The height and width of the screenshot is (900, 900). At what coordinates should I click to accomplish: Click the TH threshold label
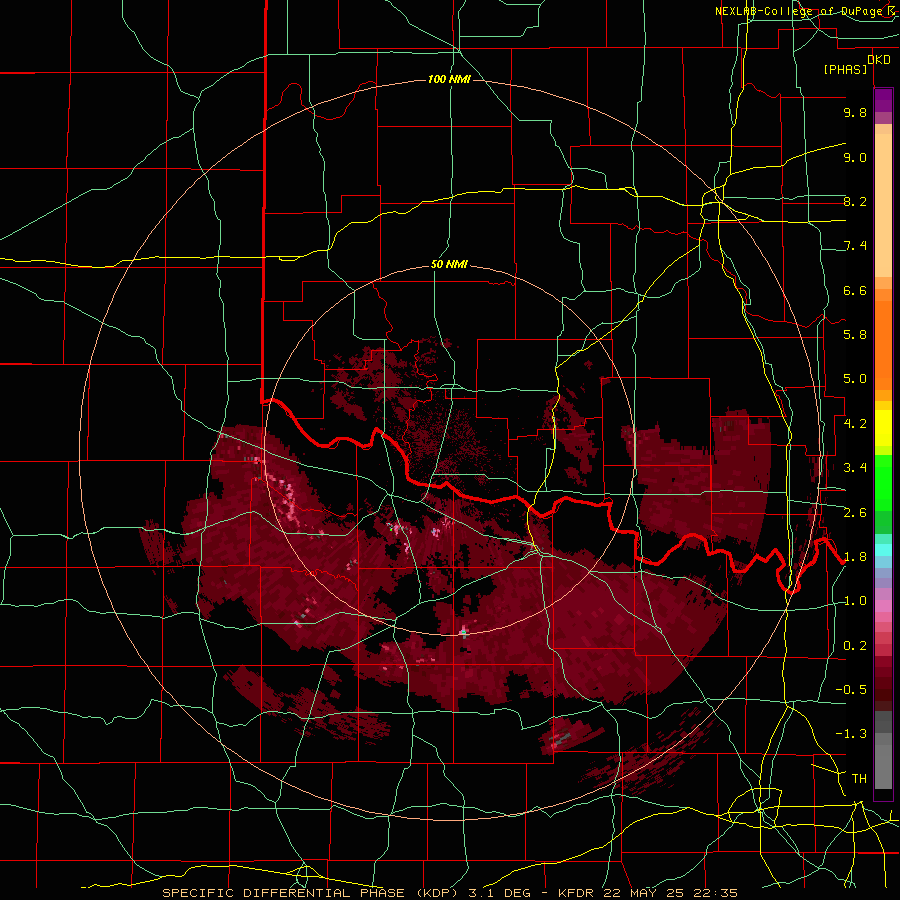(x=859, y=779)
